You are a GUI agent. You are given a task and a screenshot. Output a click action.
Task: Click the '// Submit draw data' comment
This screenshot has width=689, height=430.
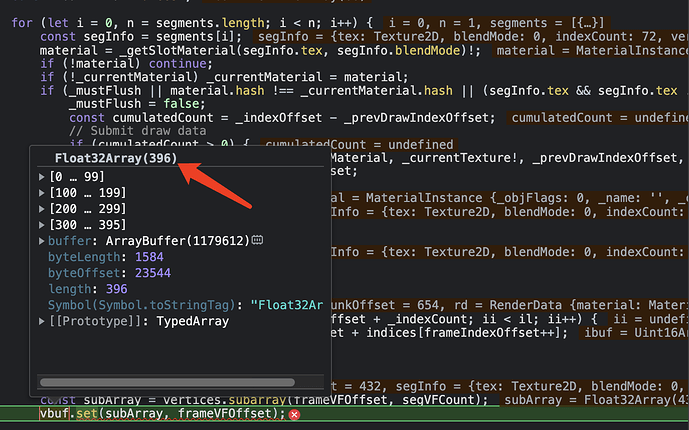coord(138,131)
